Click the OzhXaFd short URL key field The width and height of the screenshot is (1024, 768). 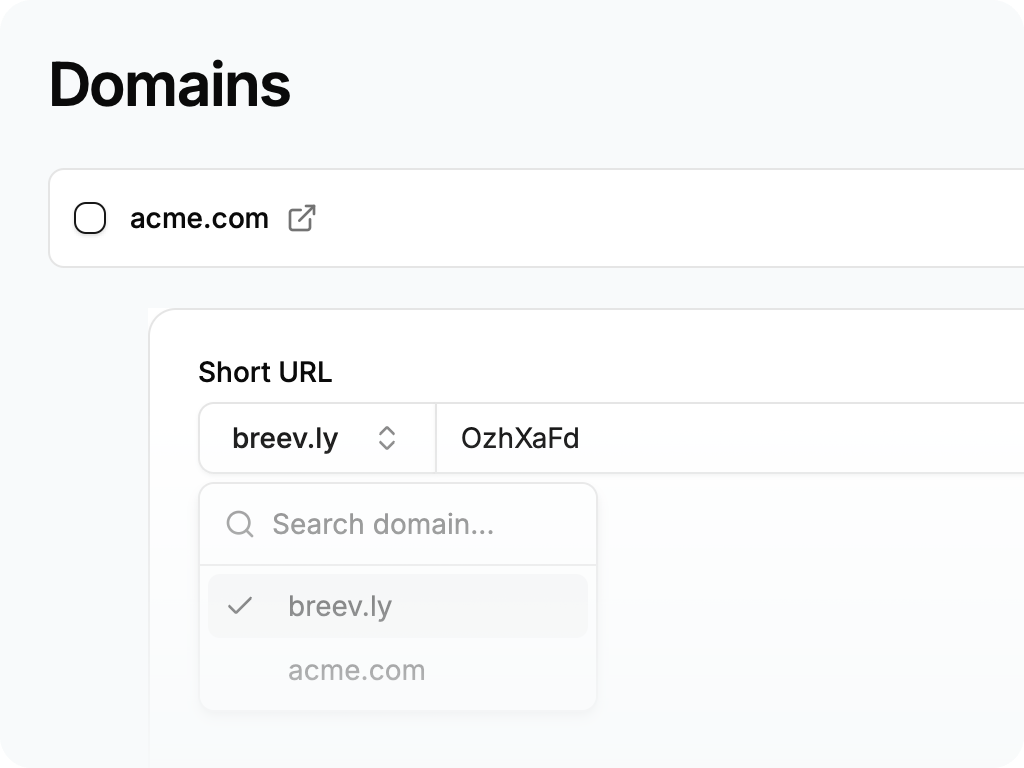tap(520, 438)
